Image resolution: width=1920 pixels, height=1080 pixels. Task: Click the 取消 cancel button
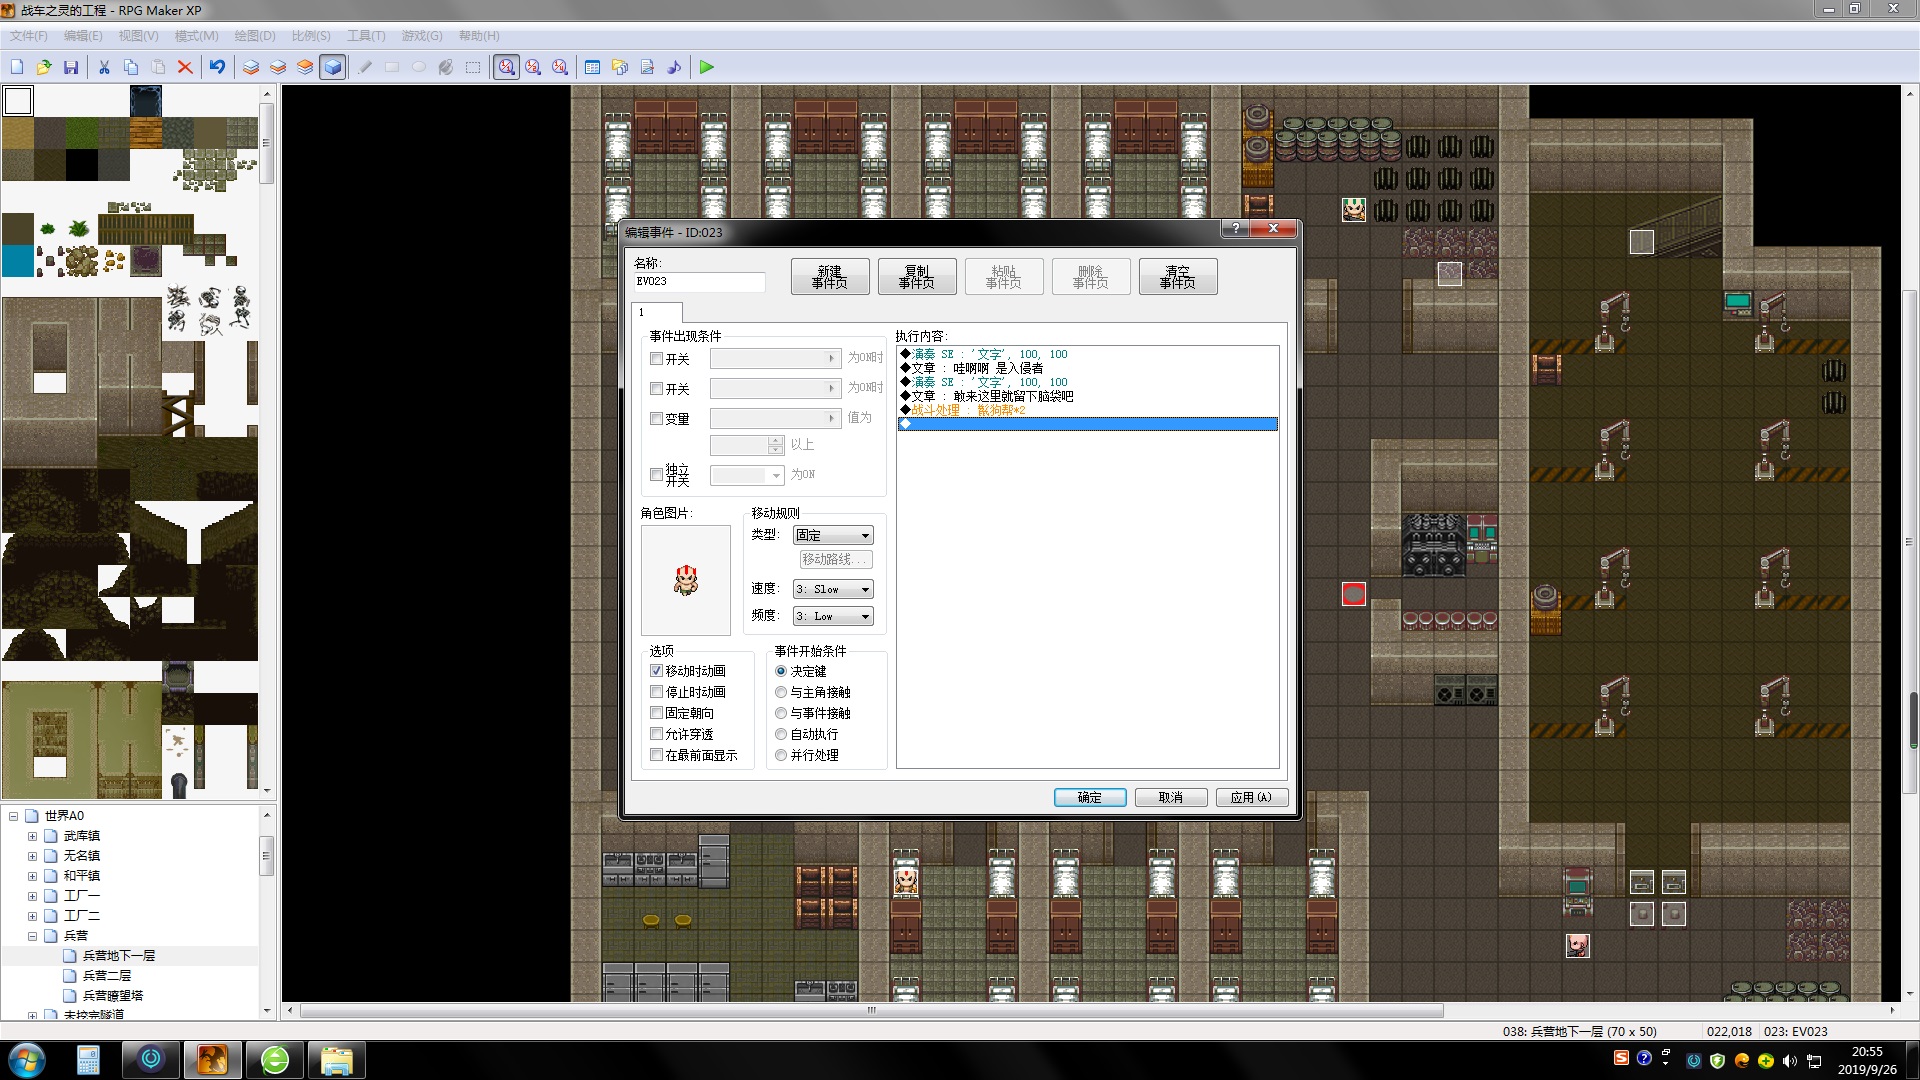click(1171, 797)
